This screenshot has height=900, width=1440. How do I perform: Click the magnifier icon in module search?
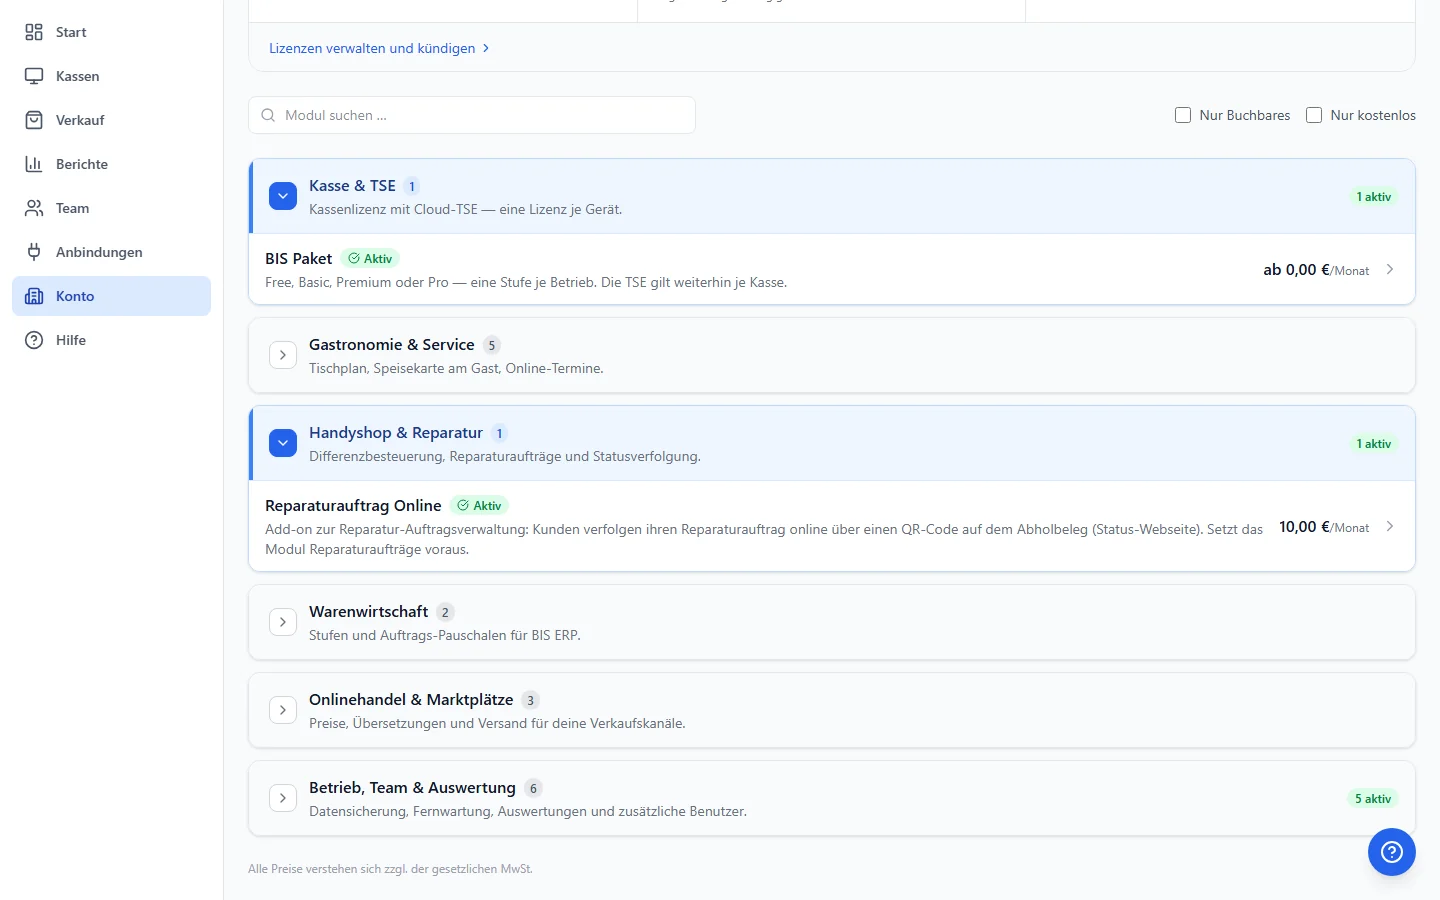[x=268, y=115]
